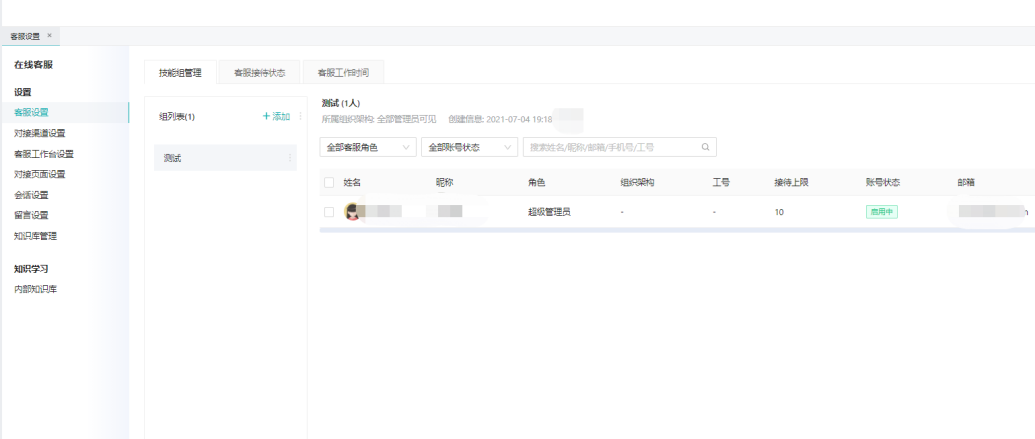This screenshot has height=439, width=1035.
Task: Open the 全部客服角色 dropdown
Action: tap(368, 147)
